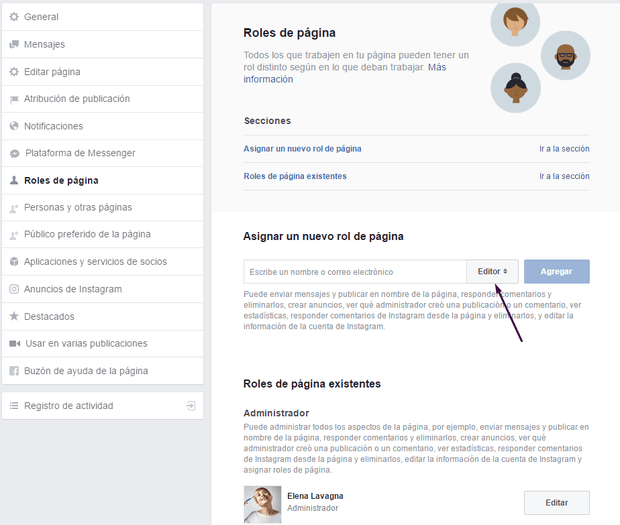Open the Mensajes settings section
620x525 pixels.
pyautogui.click(x=102, y=44)
